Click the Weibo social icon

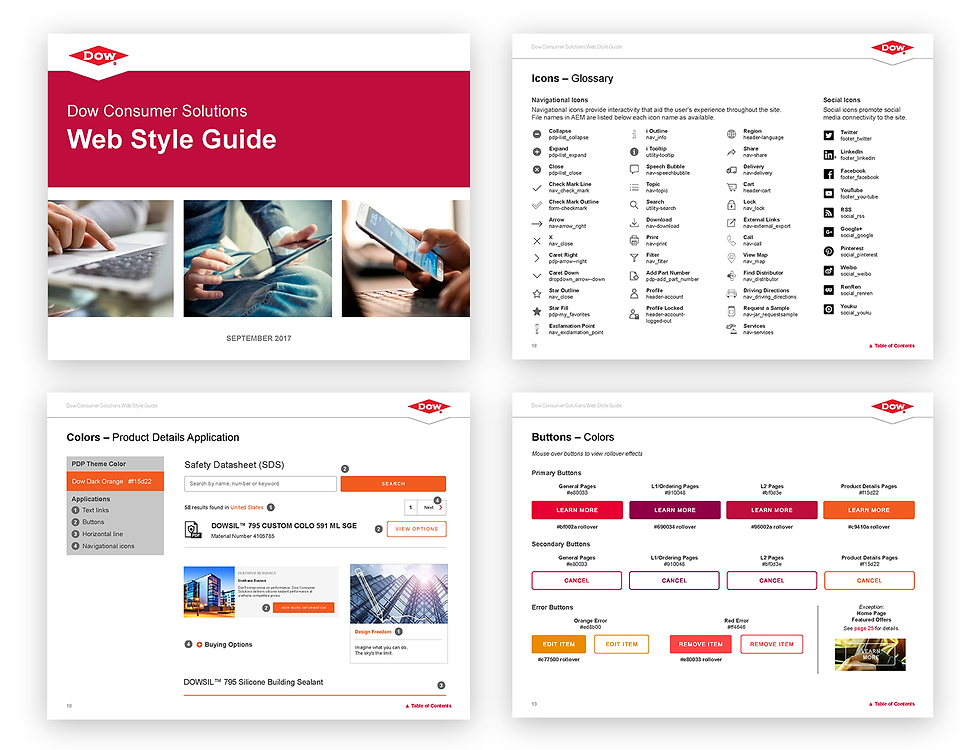pos(829,271)
